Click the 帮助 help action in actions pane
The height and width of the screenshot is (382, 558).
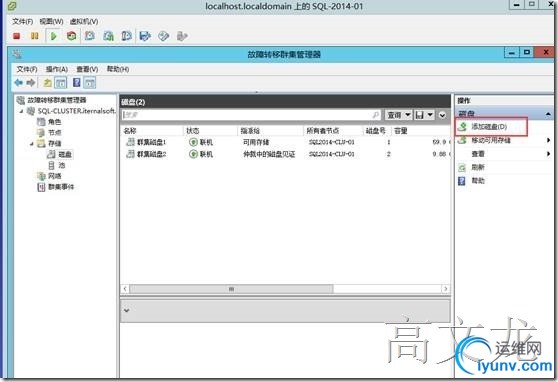click(478, 181)
